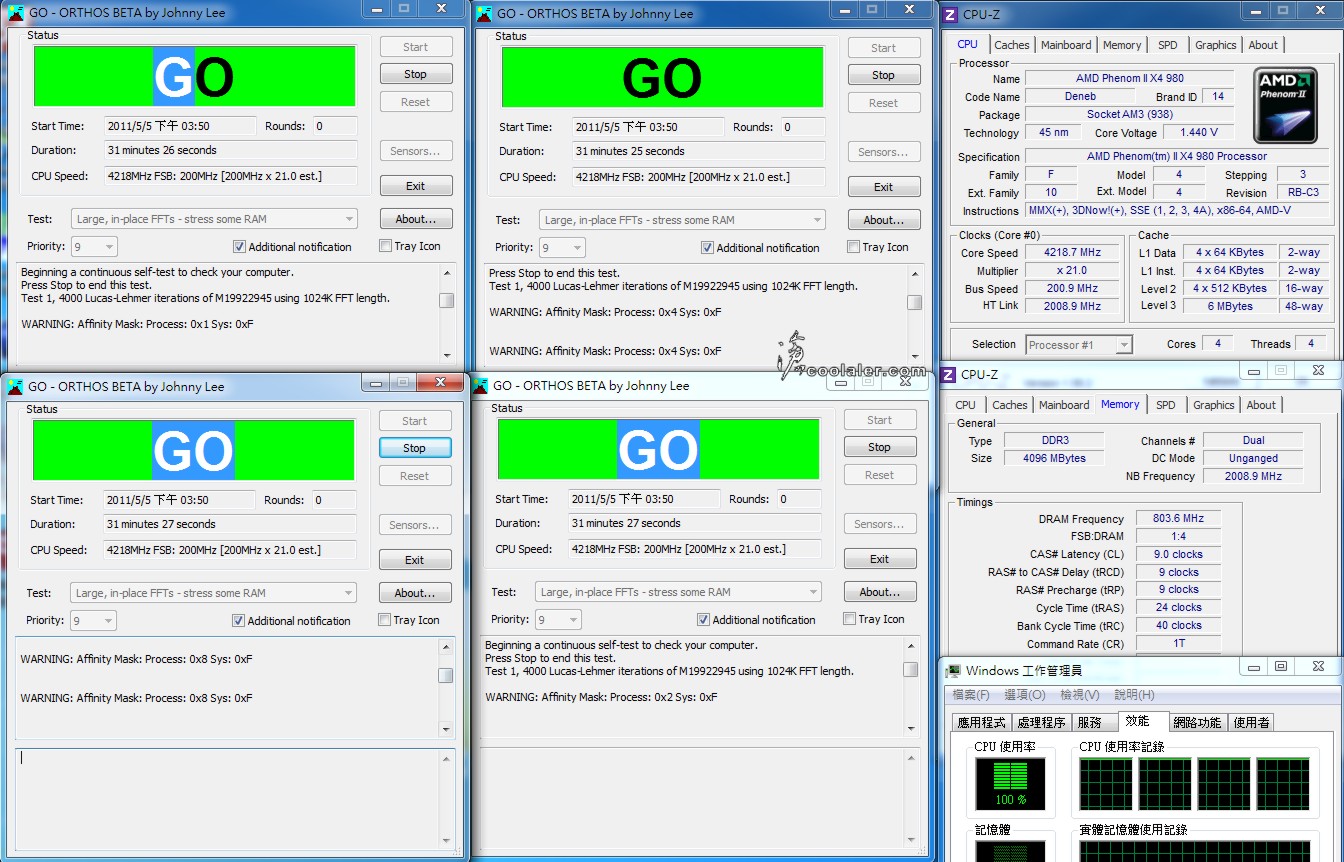
Task: Click ORTHOS title icon in 0x2 affinity window
Action: coord(481,386)
